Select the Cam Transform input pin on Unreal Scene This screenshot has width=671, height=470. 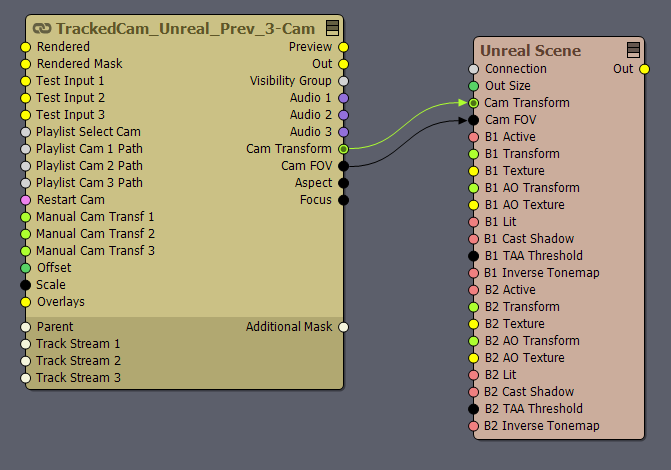pyautogui.click(x=474, y=103)
